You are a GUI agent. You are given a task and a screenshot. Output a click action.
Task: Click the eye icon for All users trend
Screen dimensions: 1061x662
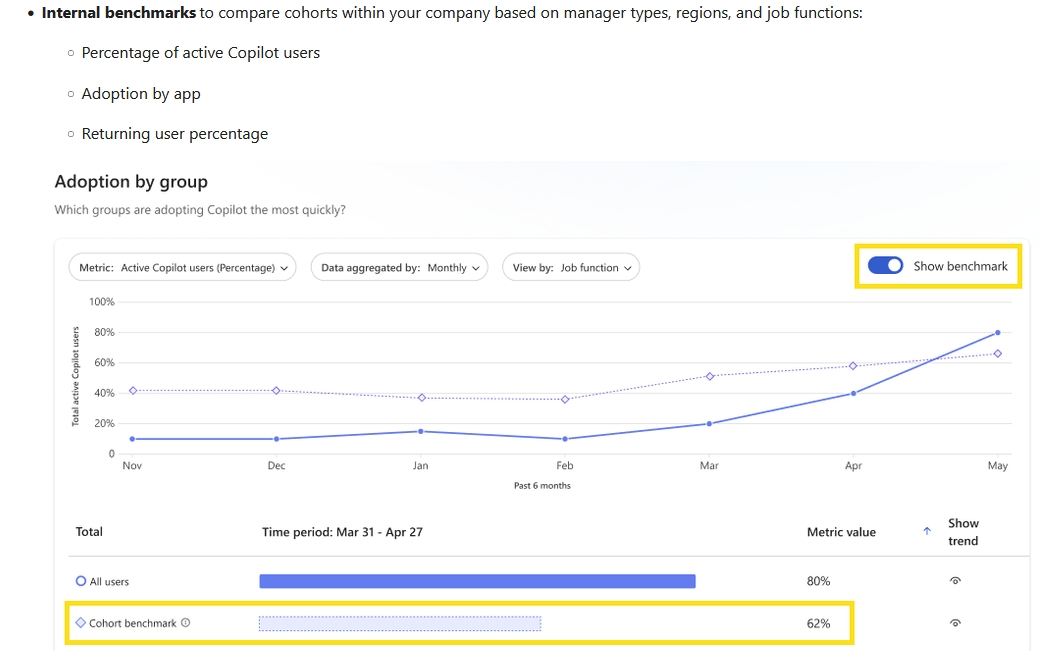click(955, 581)
